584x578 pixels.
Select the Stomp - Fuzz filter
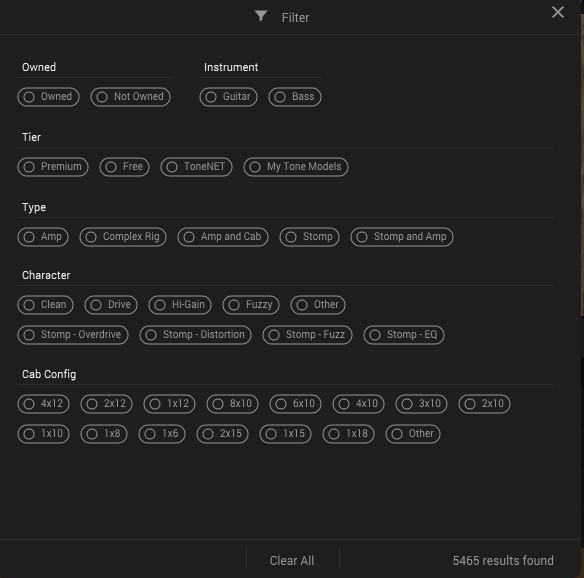pos(307,335)
